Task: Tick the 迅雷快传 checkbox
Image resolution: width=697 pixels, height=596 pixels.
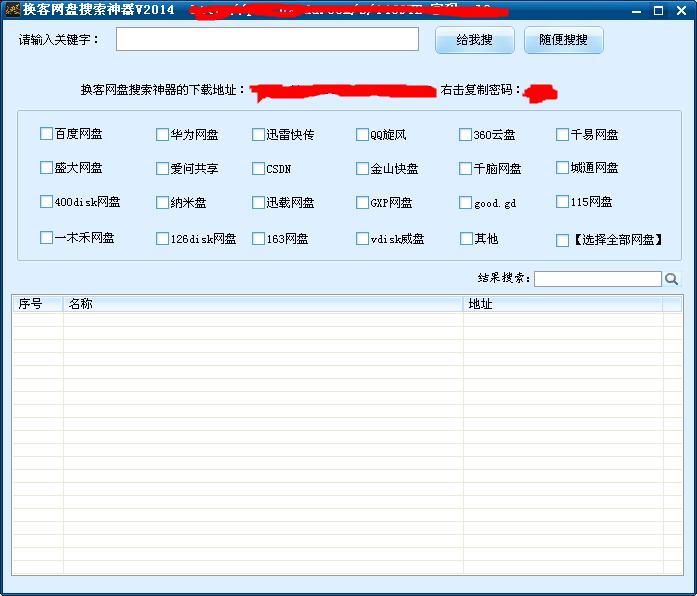Action: [x=258, y=134]
